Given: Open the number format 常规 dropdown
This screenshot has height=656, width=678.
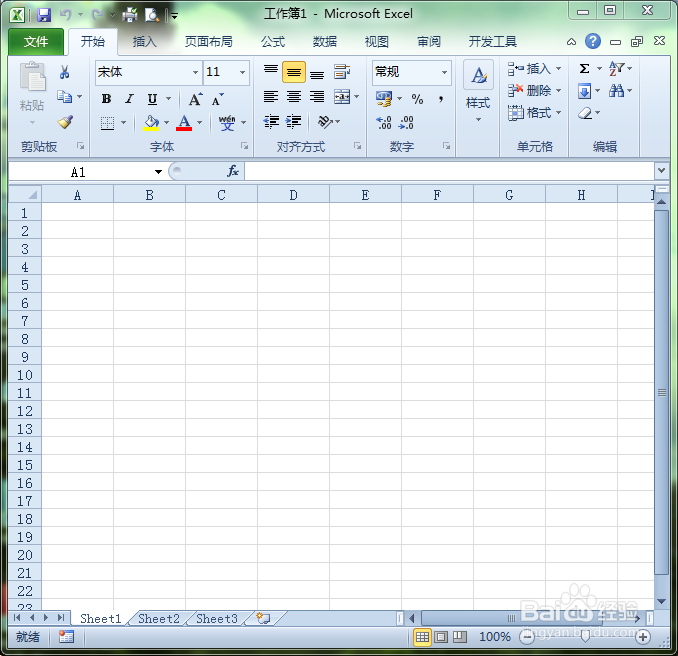Looking at the screenshot, I should pyautogui.click(x=445, y=72).
